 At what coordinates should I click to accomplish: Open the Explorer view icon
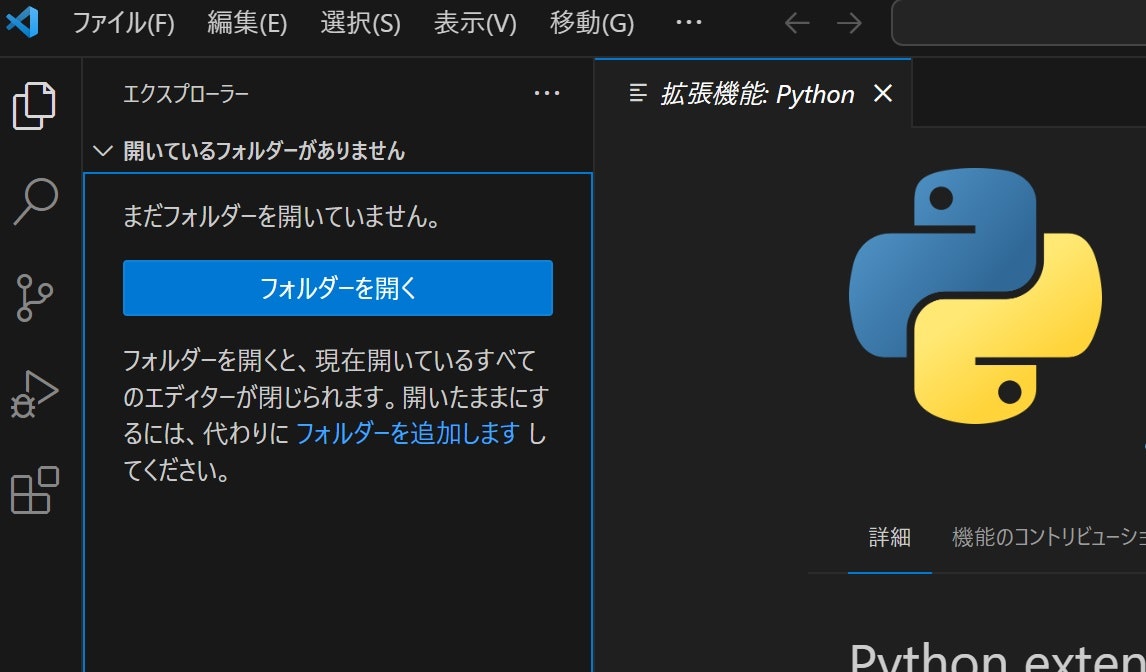click(37, 107)
